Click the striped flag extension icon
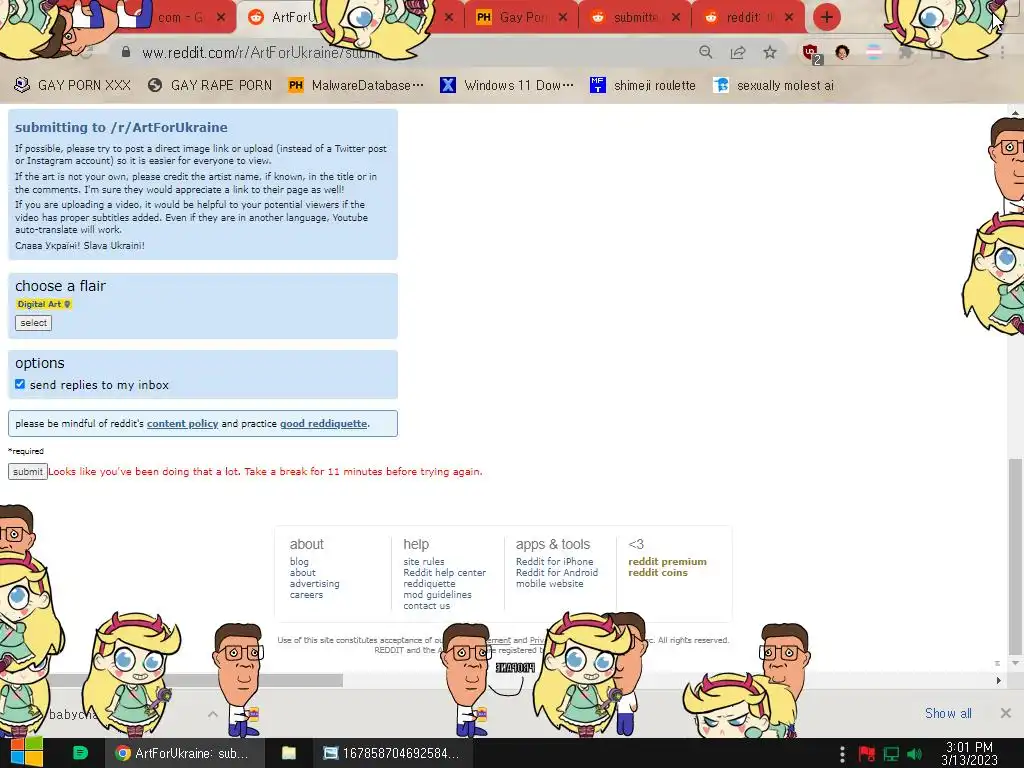 [x=874, y=52]
